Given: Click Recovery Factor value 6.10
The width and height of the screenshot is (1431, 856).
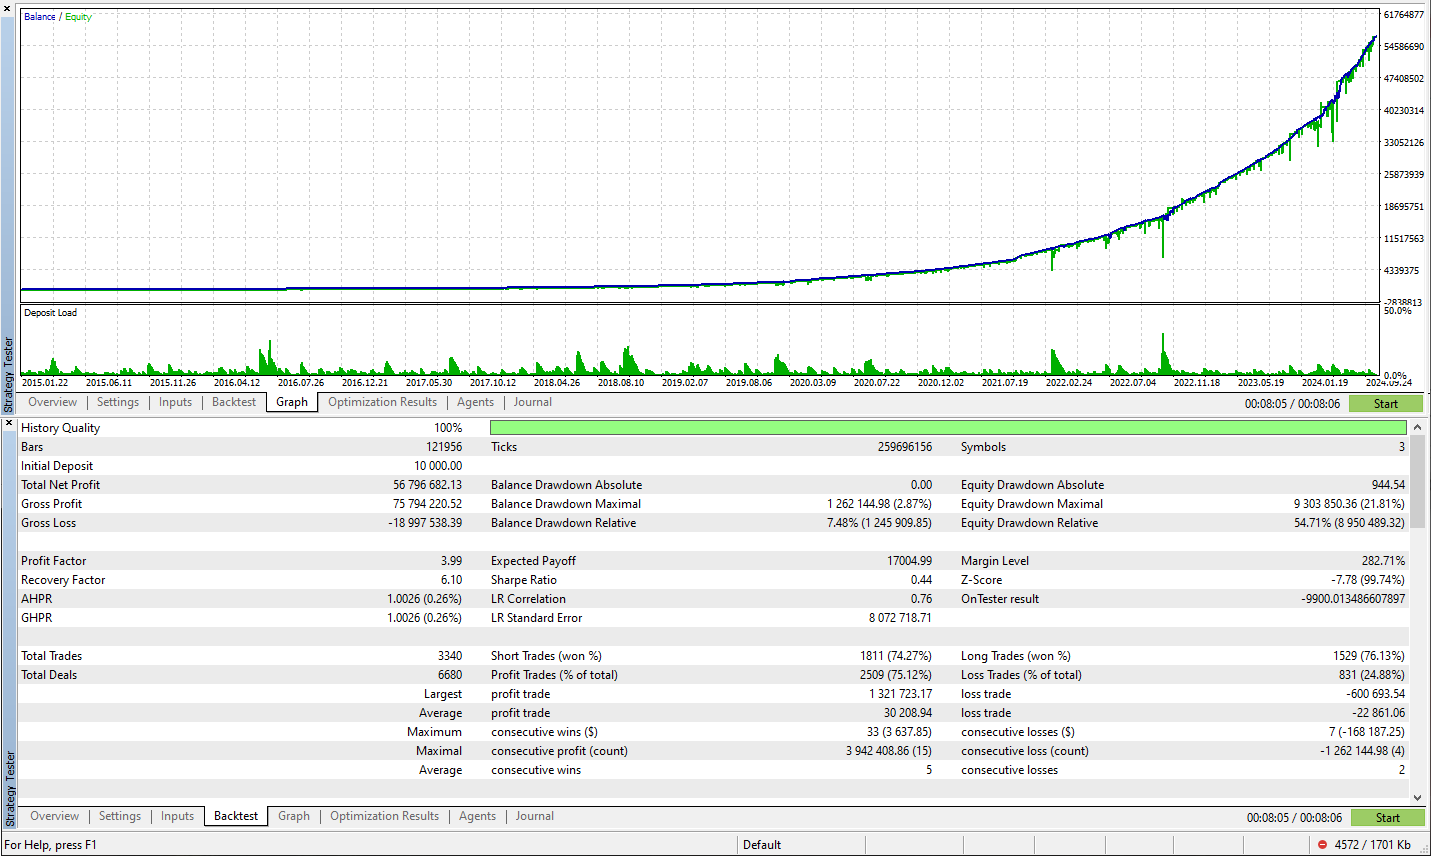Looking at the screenshot, I should (451, 580).
